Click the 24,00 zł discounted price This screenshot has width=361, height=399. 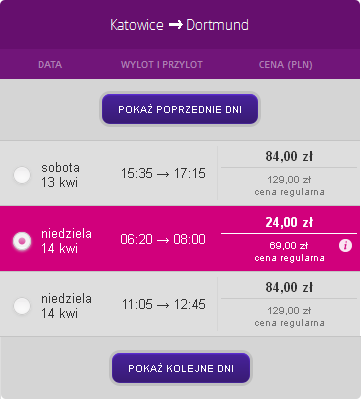(x=289, y=222)
